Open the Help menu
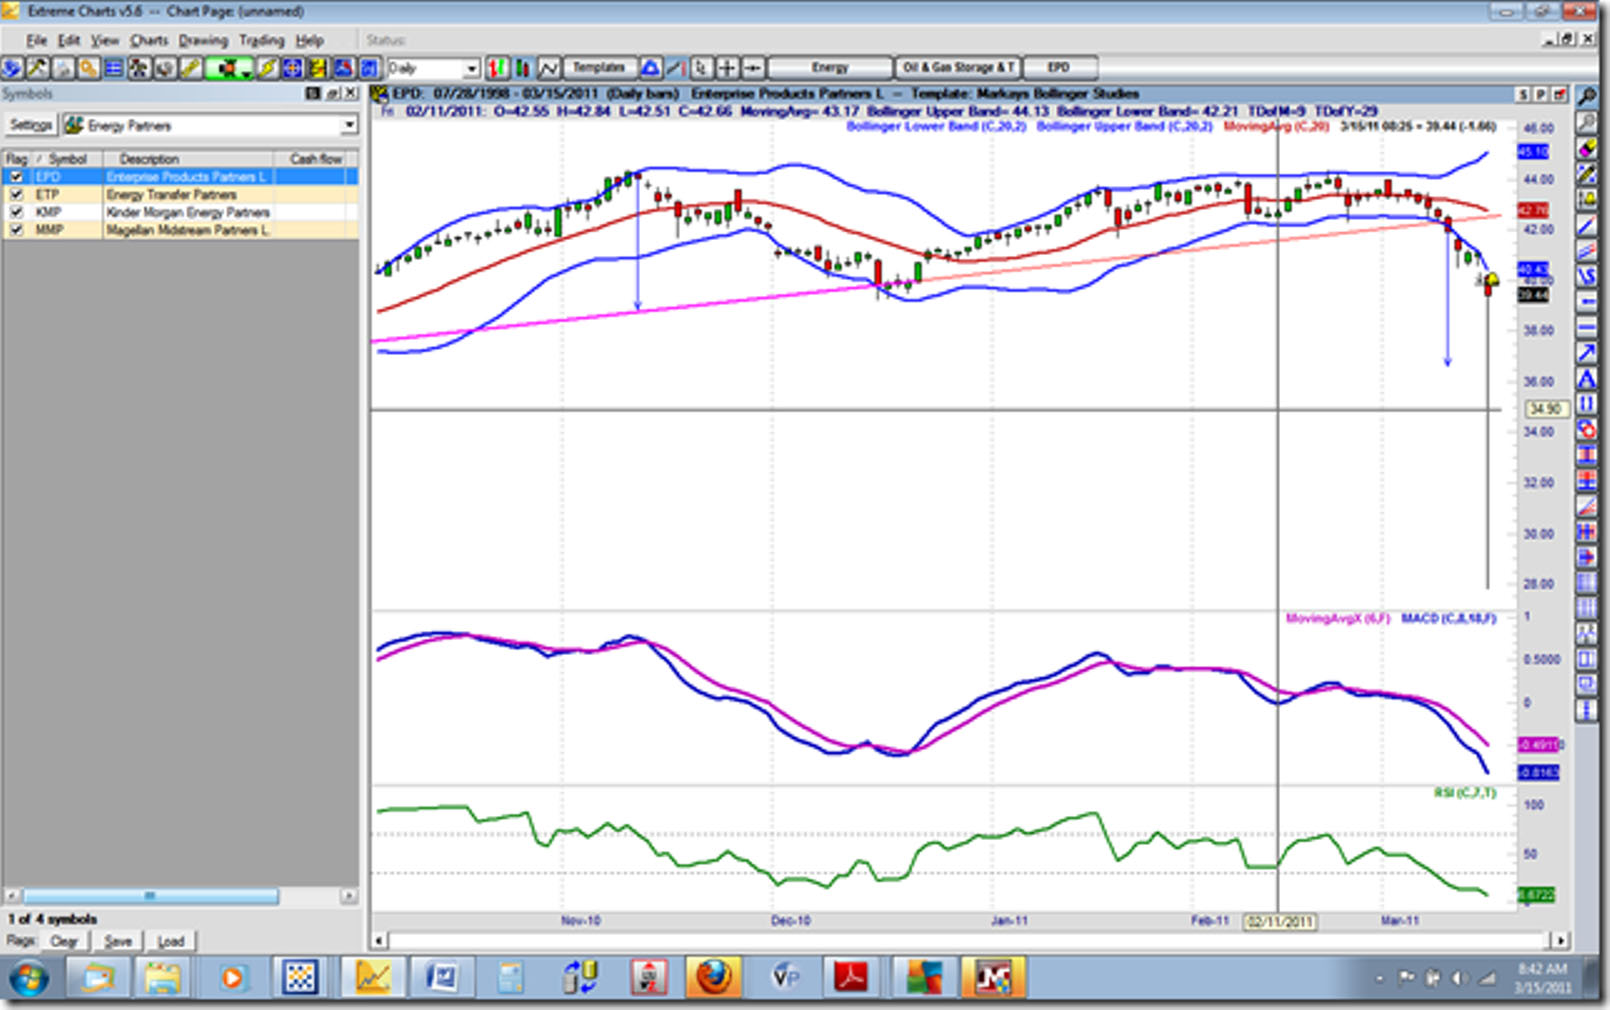 pyautogui.click(x=309, y=41)
